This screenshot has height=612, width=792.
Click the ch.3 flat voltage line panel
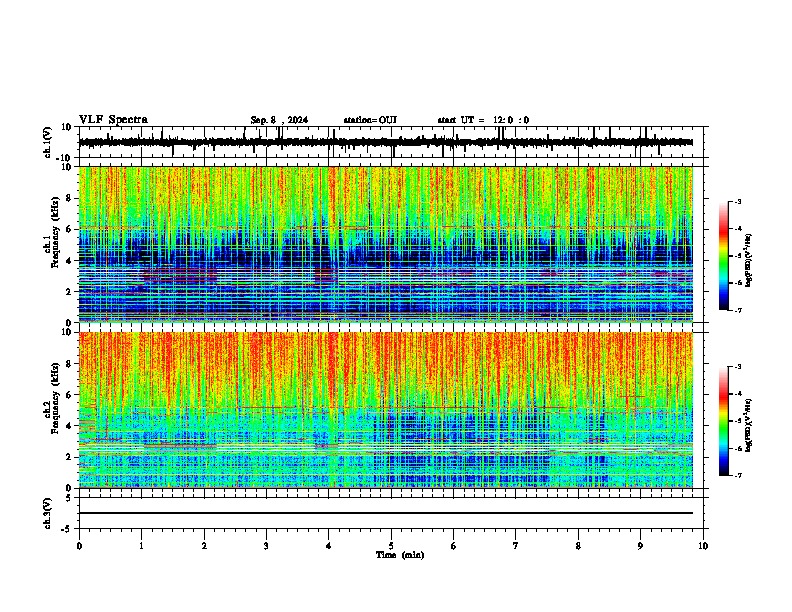pos(391,513)
